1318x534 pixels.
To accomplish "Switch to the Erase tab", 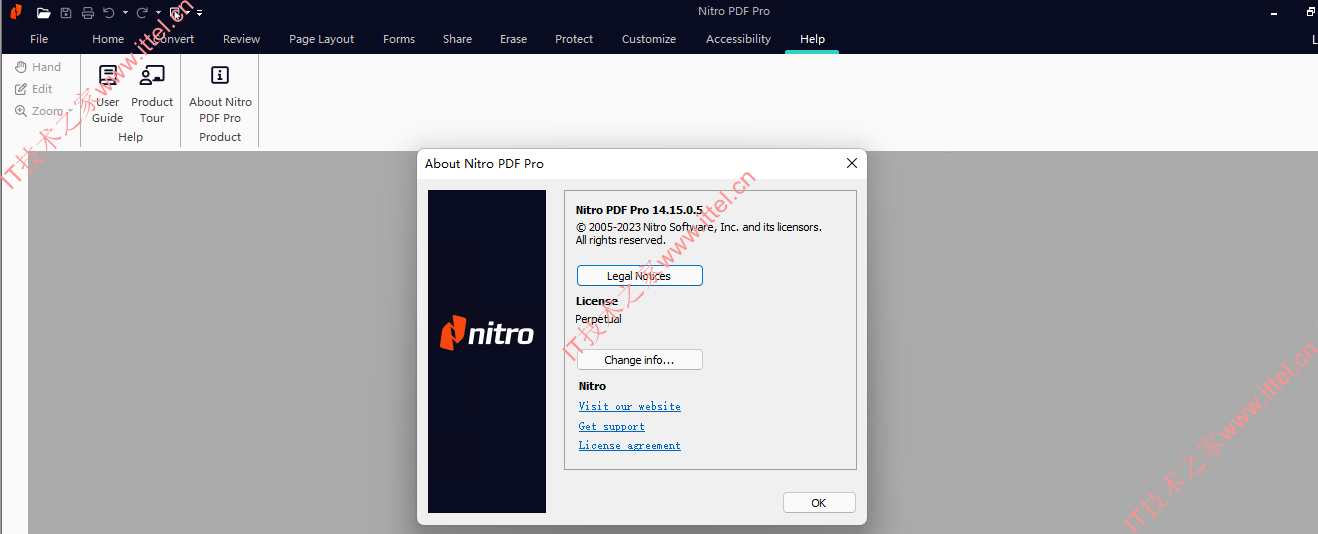I will [513, 39].
